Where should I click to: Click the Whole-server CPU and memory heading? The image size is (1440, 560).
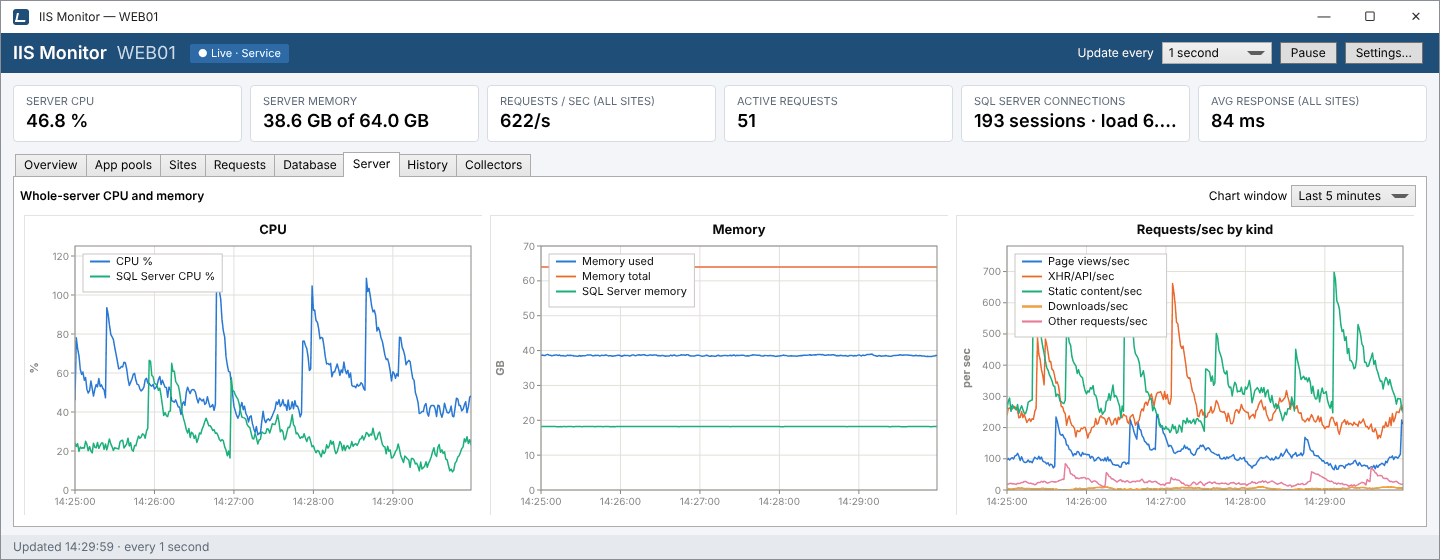pyautogui.click(x=112, y=196)
